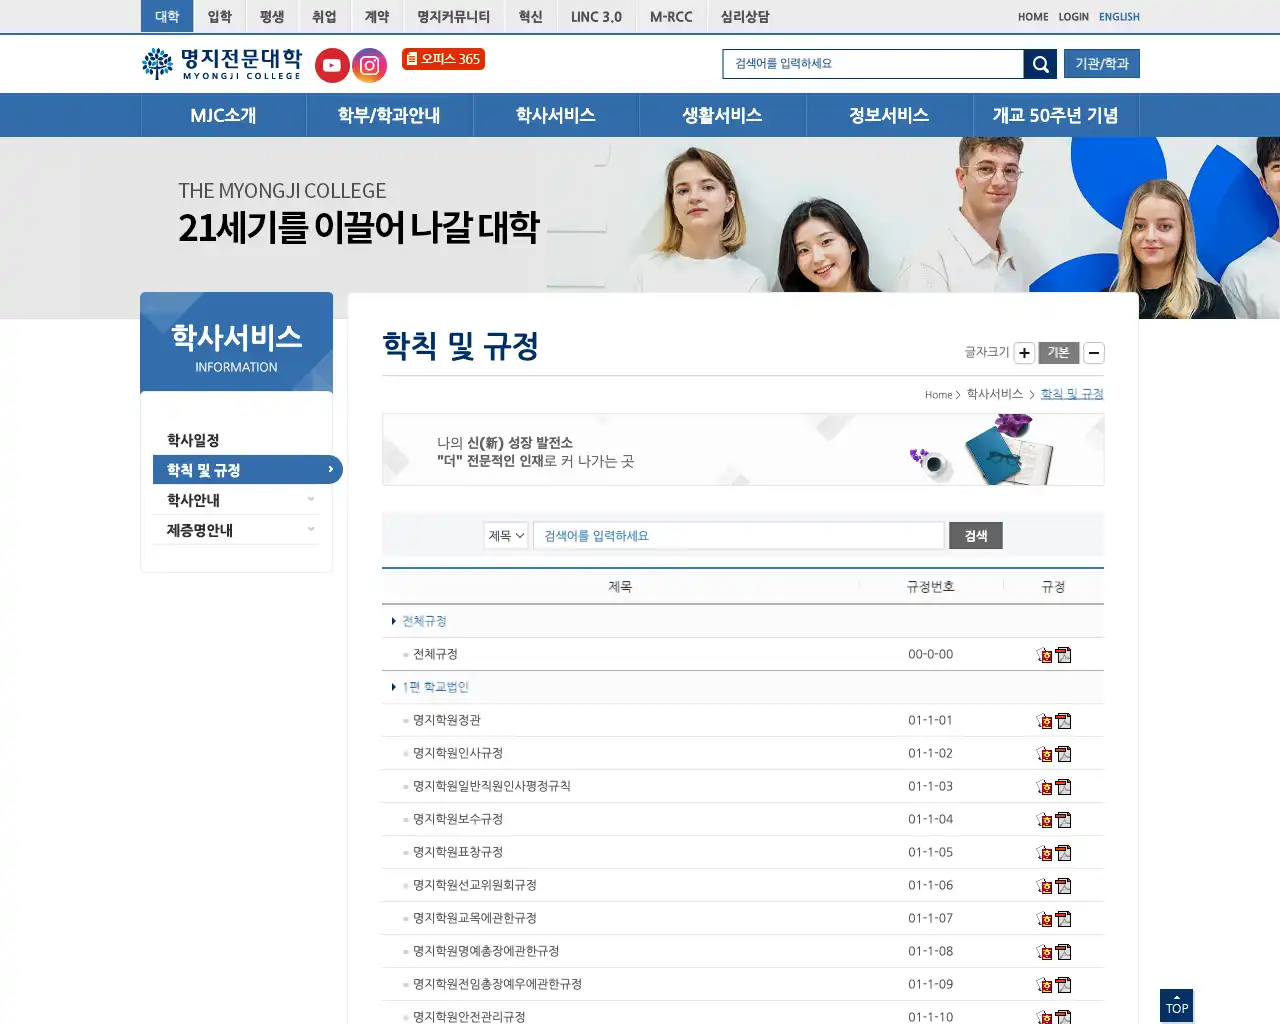Open the 명지학원전임총장예우에관한규정 title
The height and width of the screenshot is (1024, 1280).
coord(497,984)
